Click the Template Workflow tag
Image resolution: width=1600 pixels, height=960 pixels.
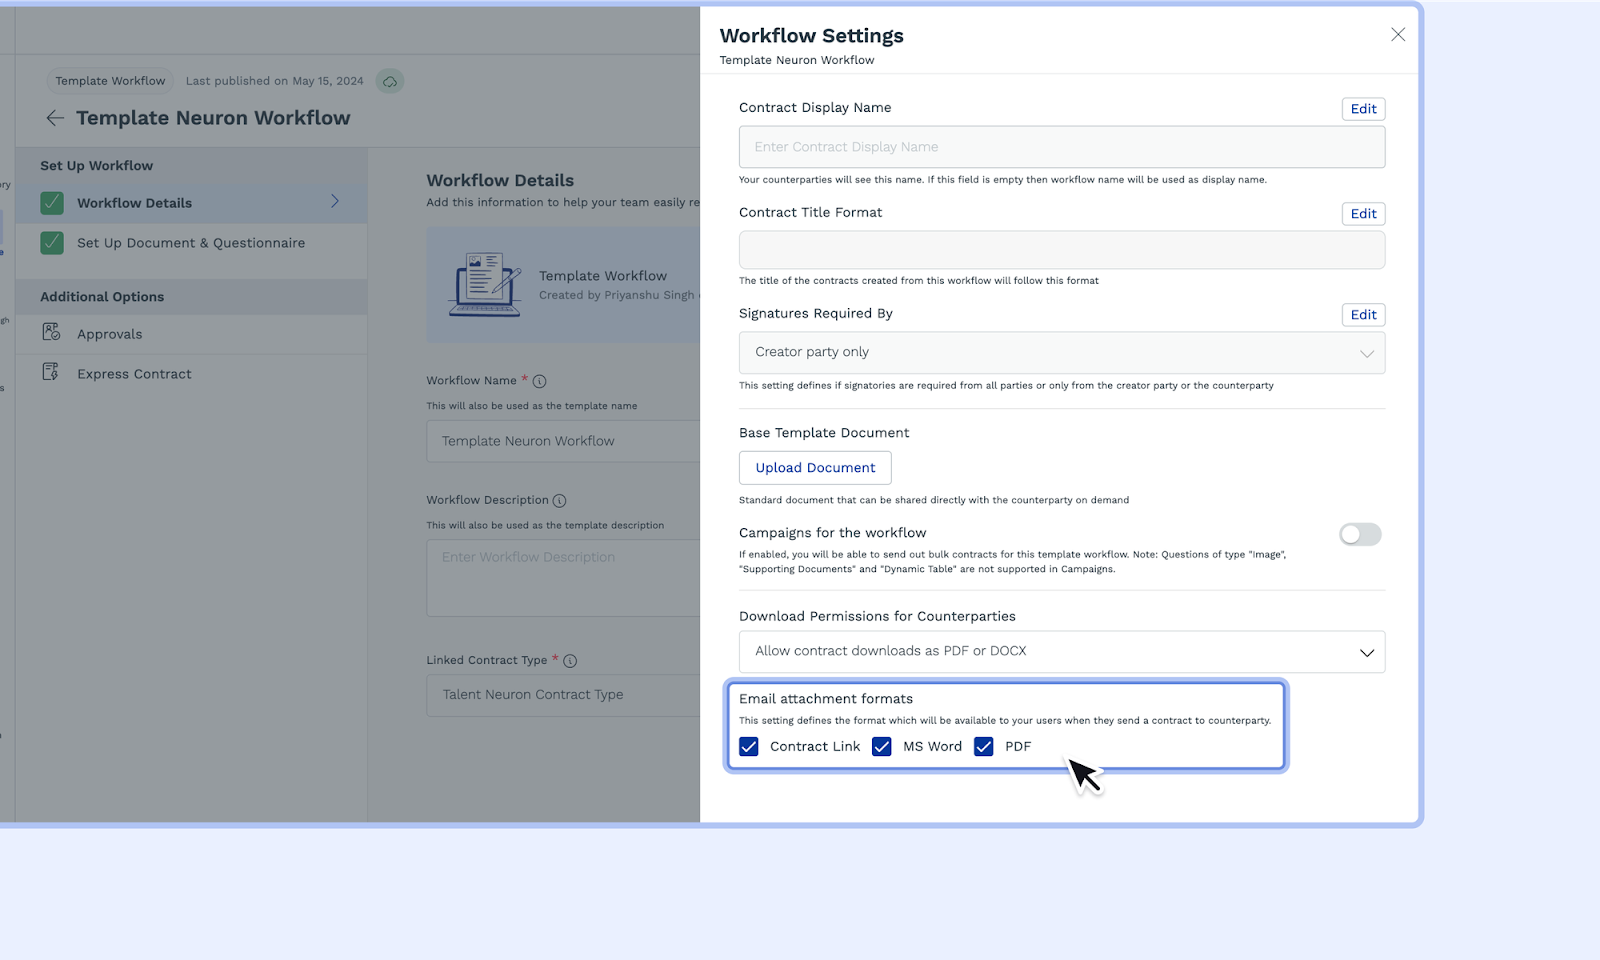tap(110, 81)
